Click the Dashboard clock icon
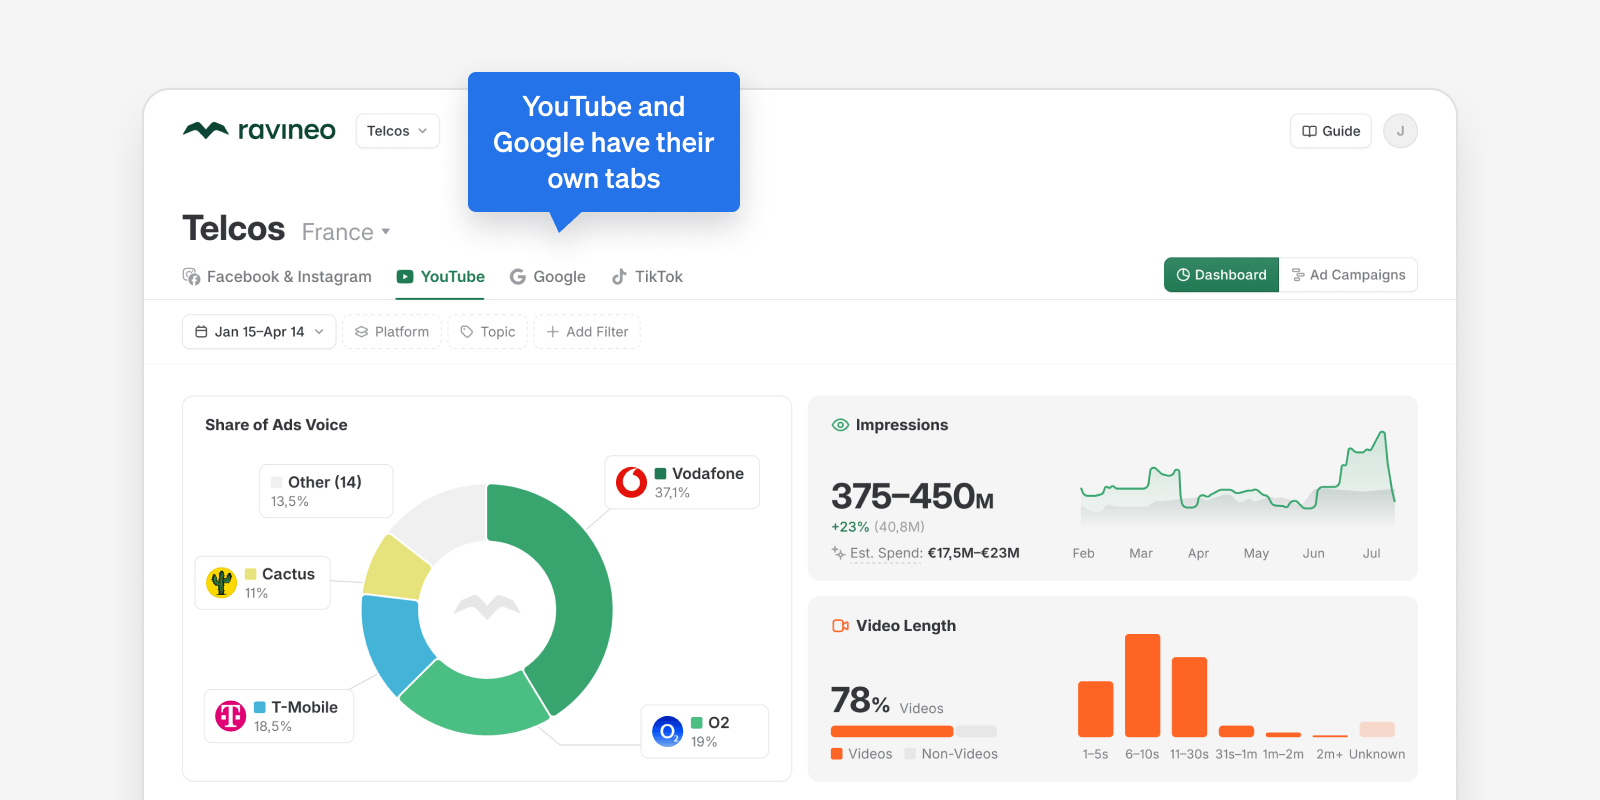Image resolution: width=1600 pixels, height=800 pixels. tap(1183, 275)
